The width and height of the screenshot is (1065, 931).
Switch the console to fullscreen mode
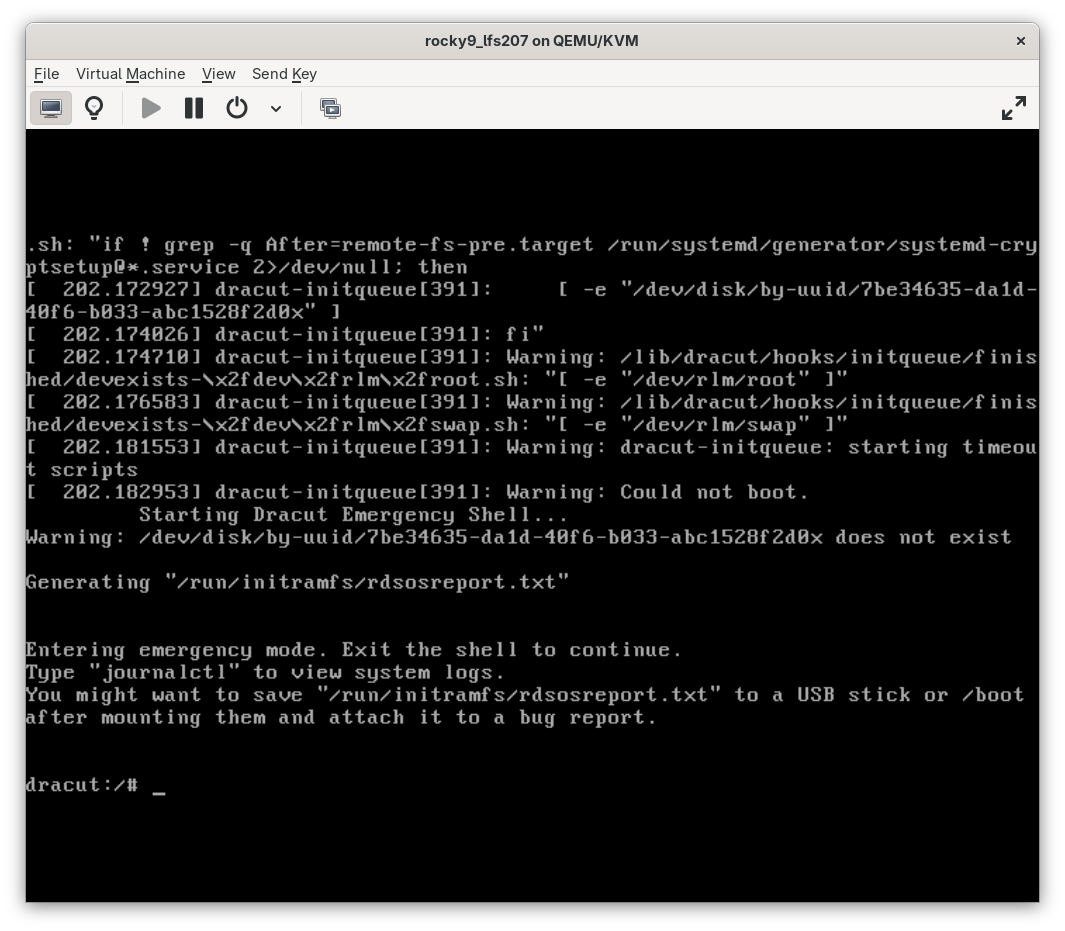[x=1013, y=108]
